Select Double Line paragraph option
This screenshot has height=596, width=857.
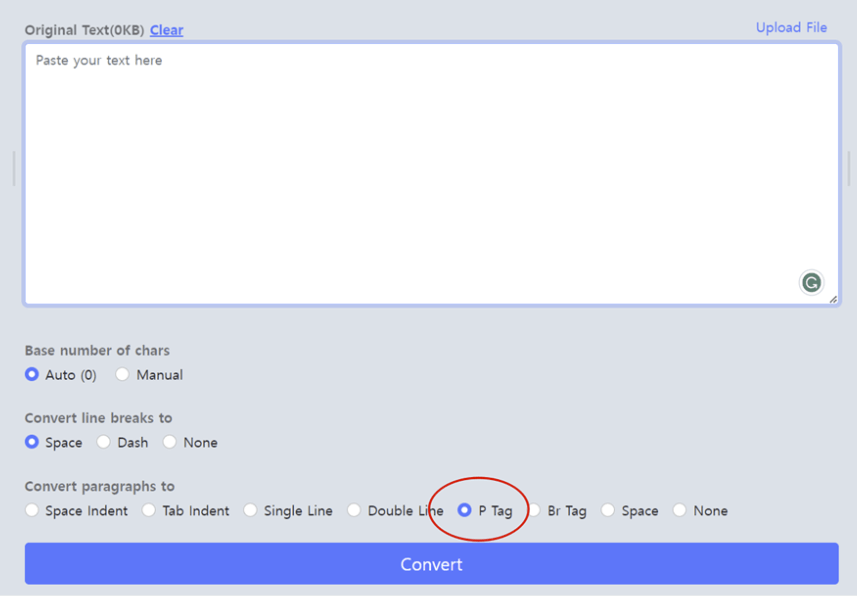point(354,510)
